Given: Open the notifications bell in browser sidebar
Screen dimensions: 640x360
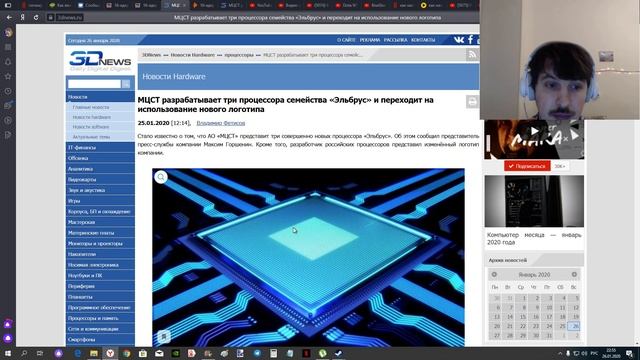Looking at the screenshot, I should 8,62.
